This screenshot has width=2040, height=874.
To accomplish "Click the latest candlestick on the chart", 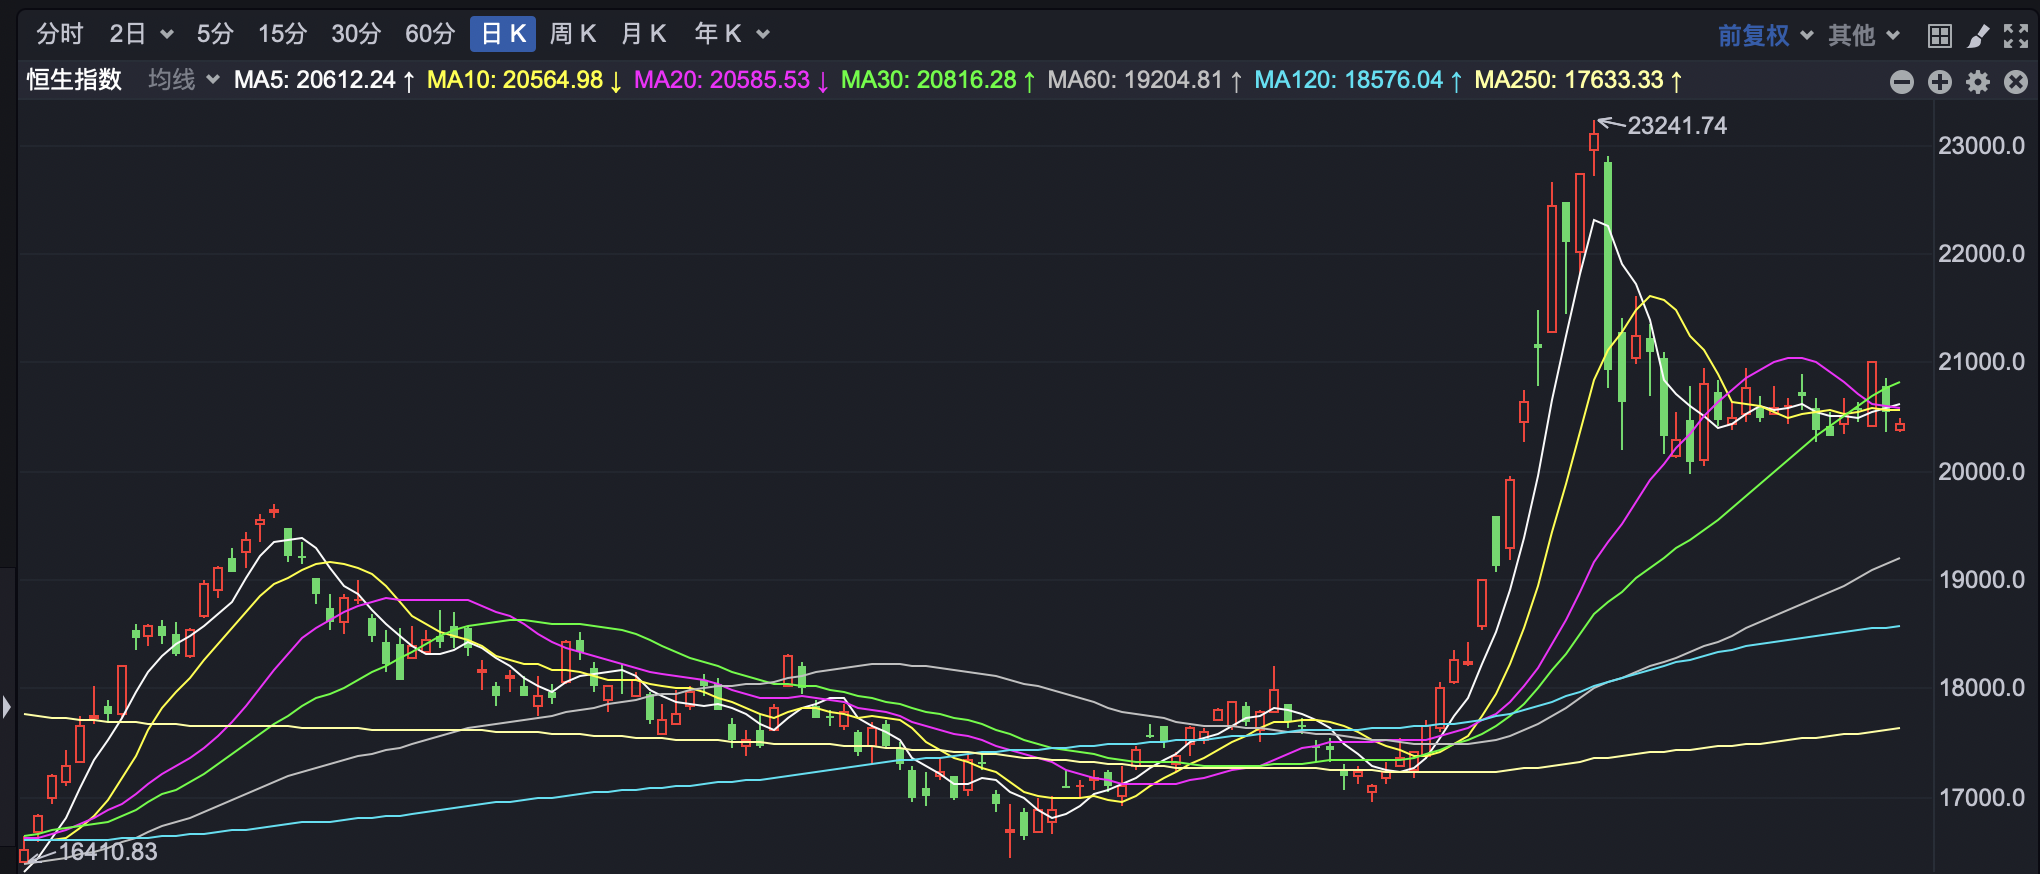I will pyautogui.click(x=1900, y=426).
